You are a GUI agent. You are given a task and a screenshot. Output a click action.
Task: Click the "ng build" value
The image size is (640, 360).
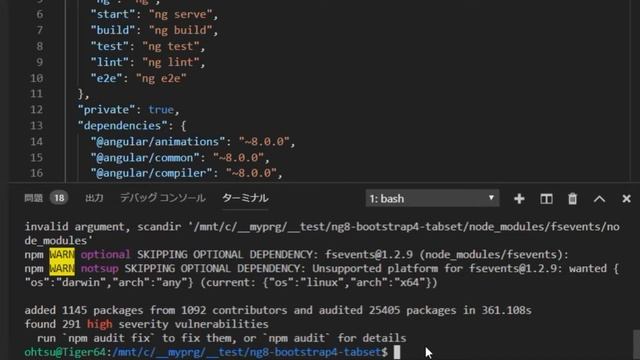click(181, 30)
